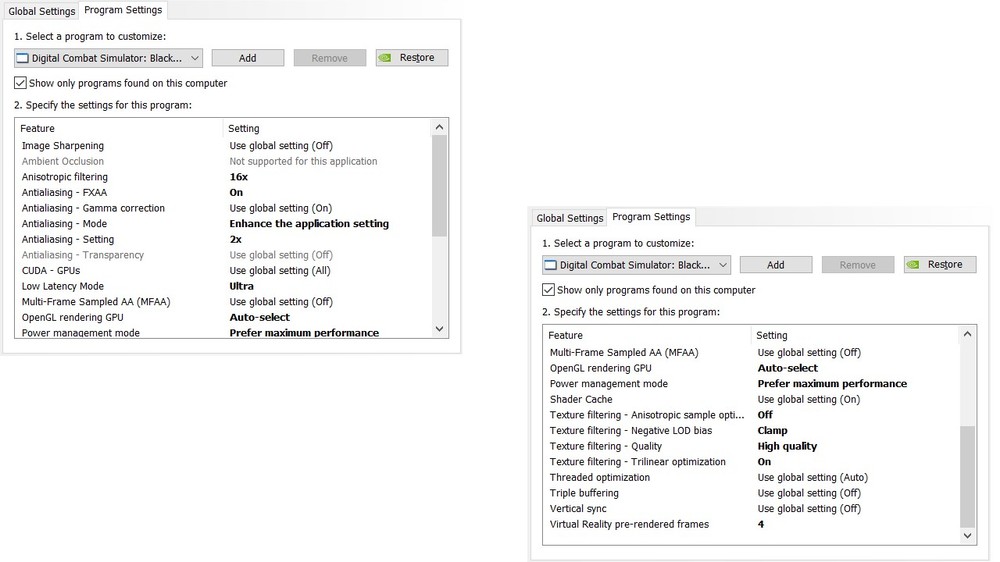
Task: Select the Program Settings tab in the right panel
Action: (x=651, y=217)
